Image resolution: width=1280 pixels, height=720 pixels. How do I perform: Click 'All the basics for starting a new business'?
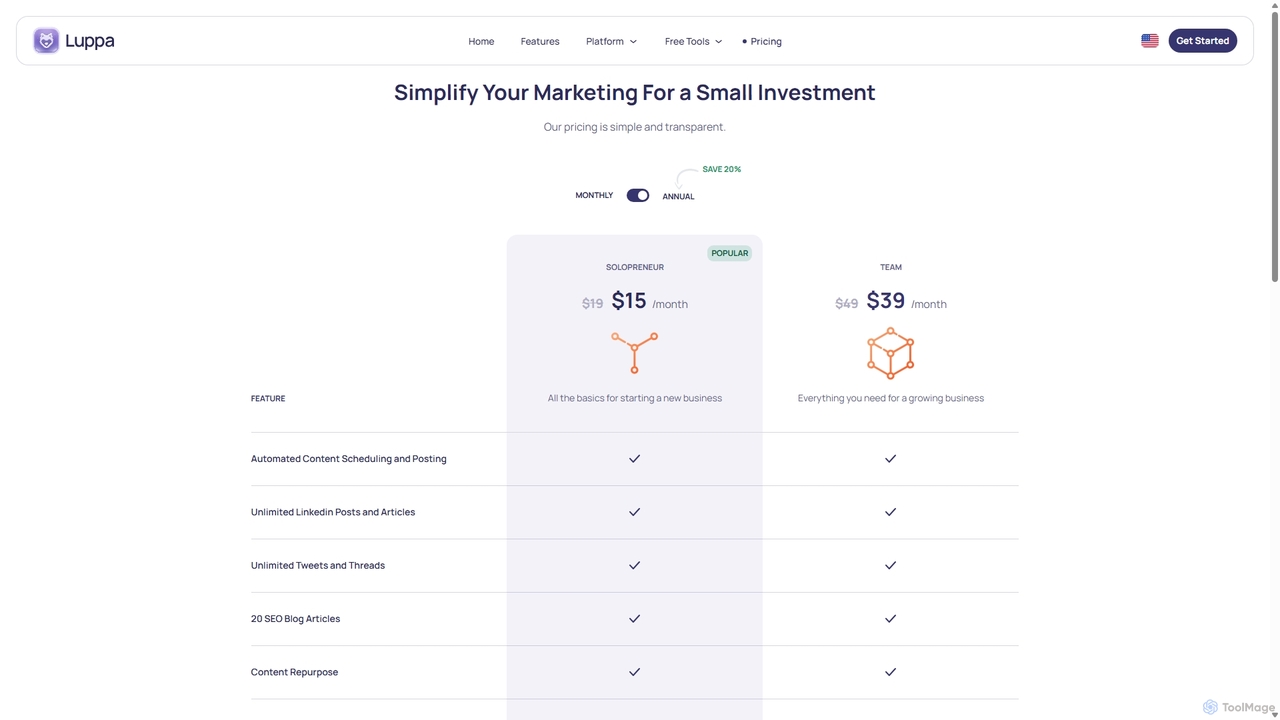click(635, 398)
